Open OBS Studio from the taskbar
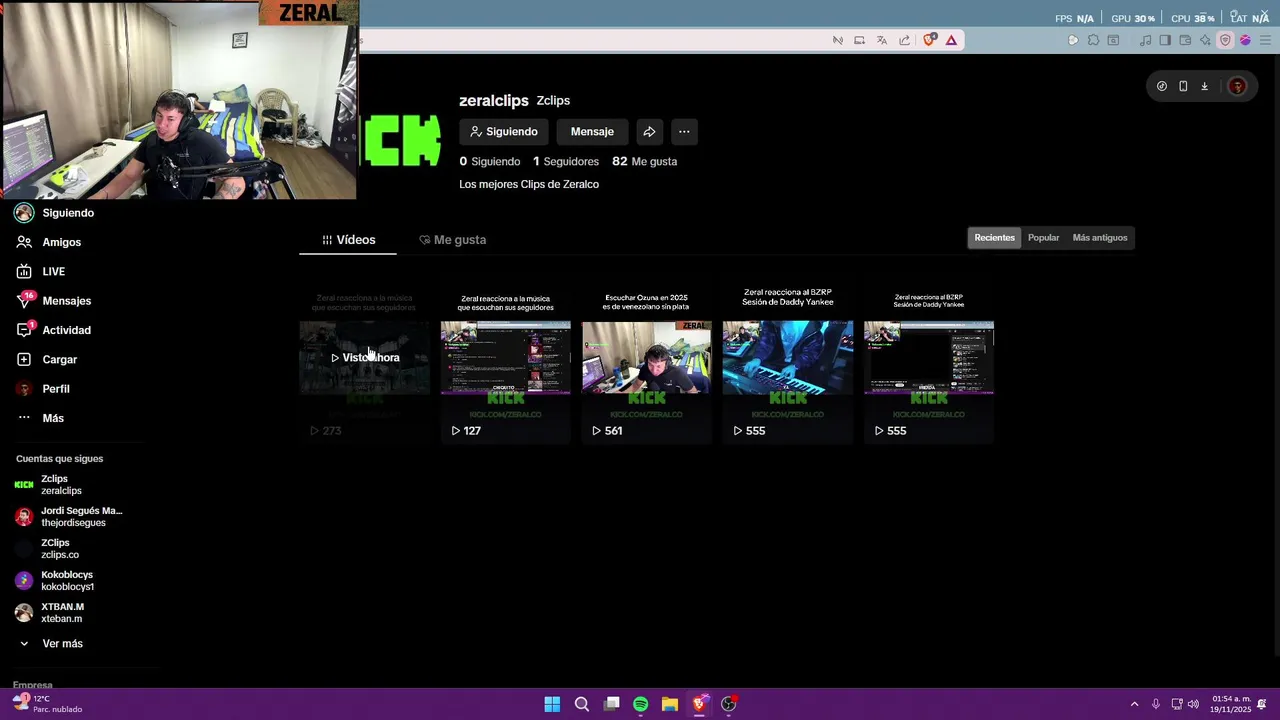 (729, 704)
